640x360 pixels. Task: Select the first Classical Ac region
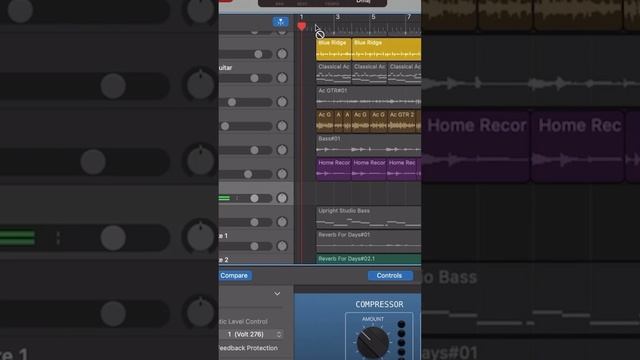[x=333, y=73]
